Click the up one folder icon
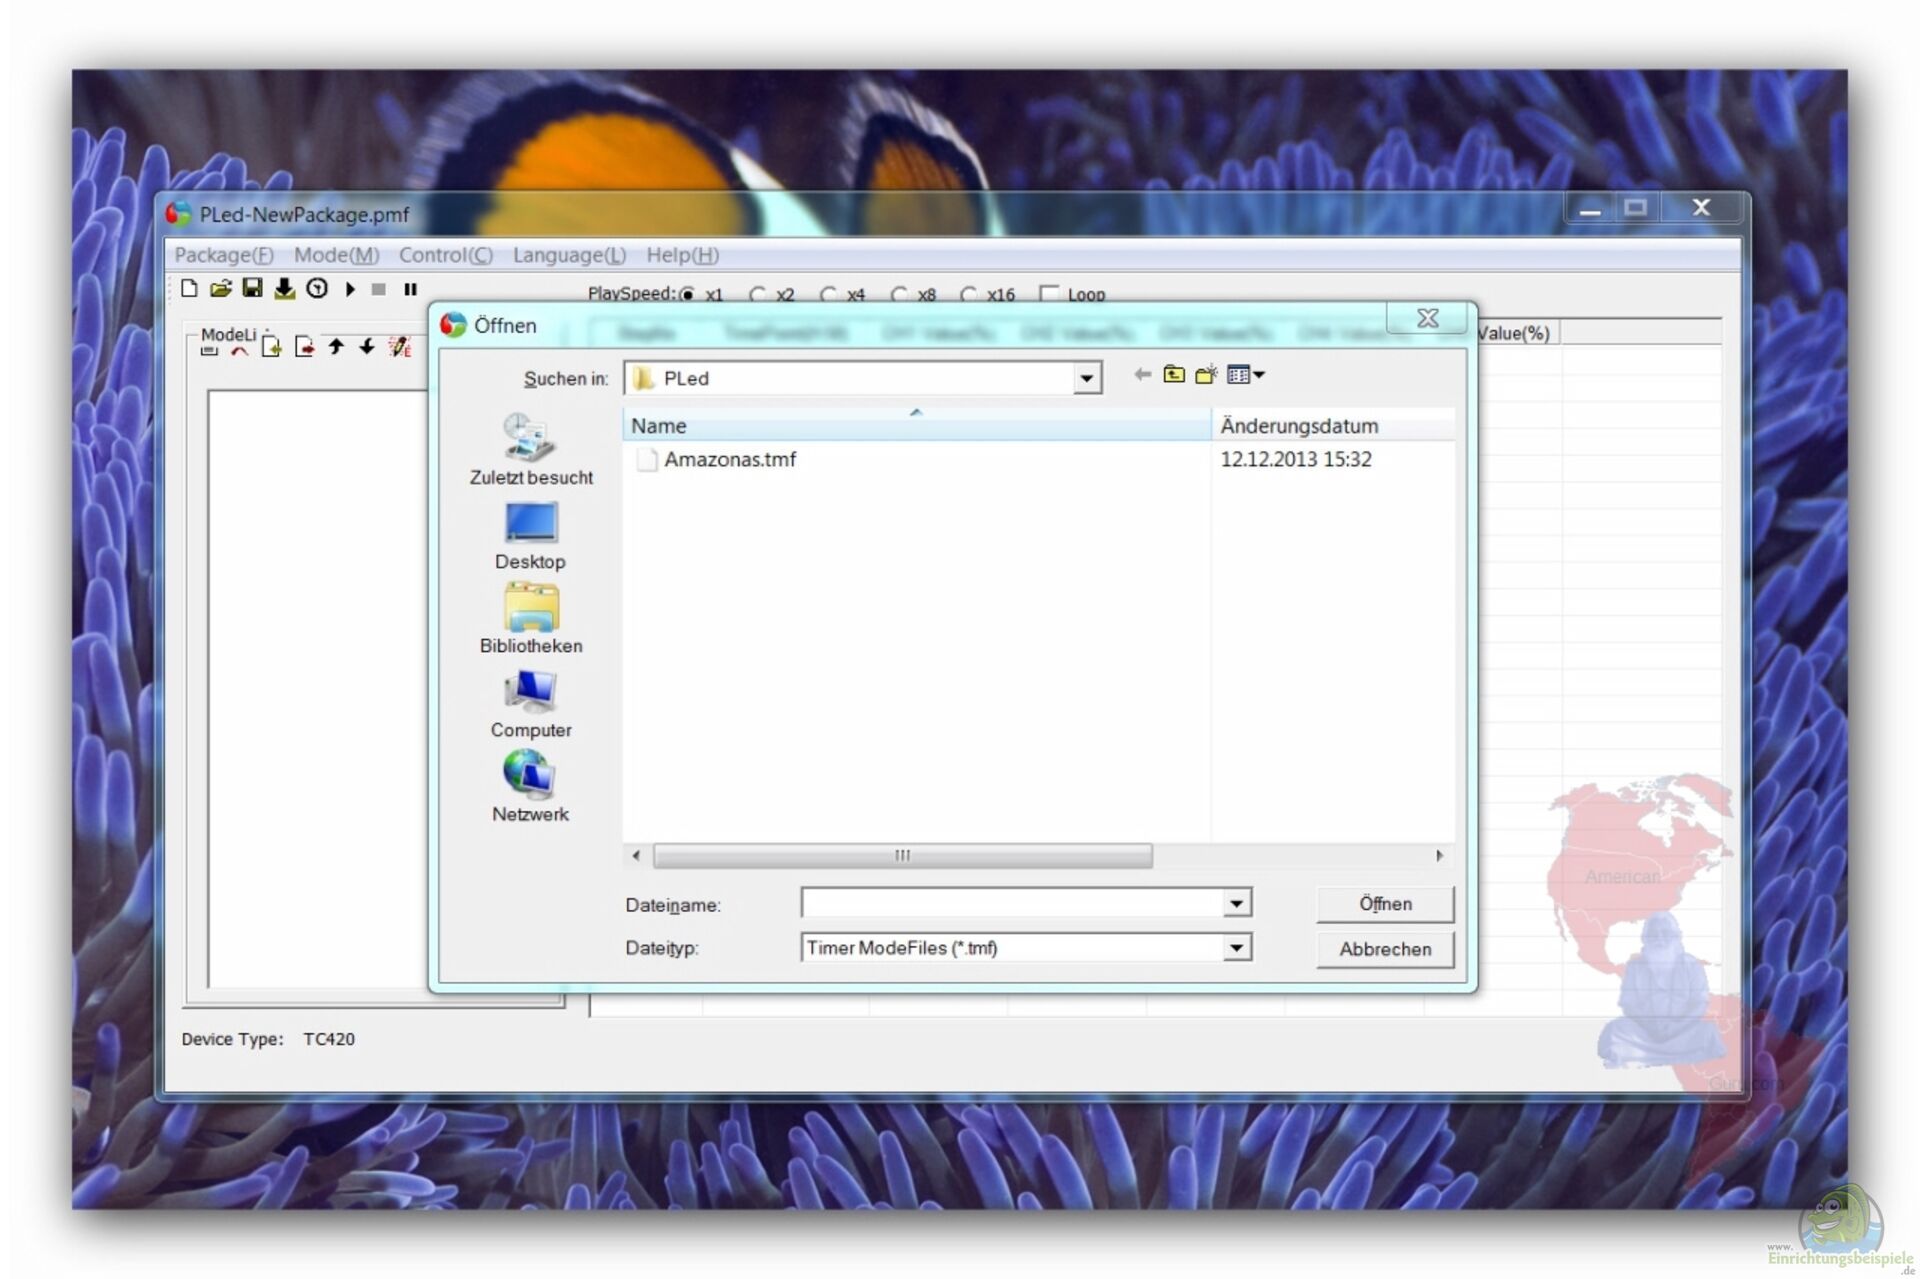Screen dimensions: 1920x1279 1174,375
